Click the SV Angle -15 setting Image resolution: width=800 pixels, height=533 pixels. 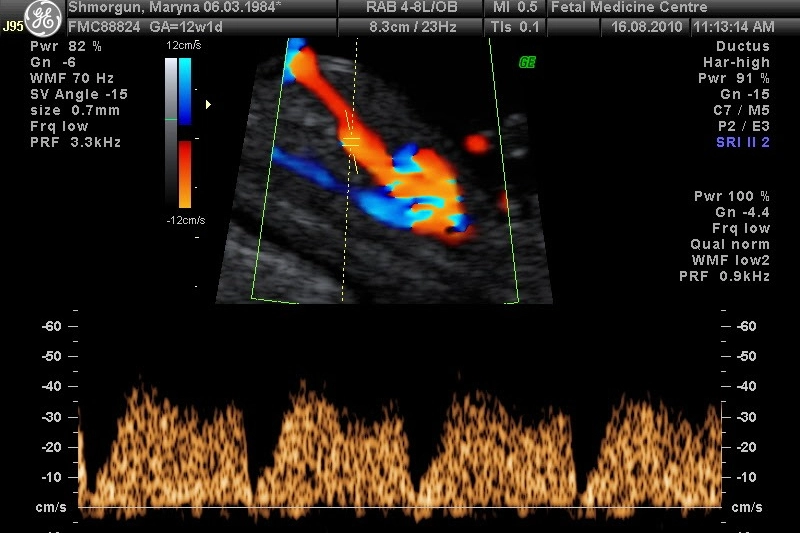(x=79, y=94)
